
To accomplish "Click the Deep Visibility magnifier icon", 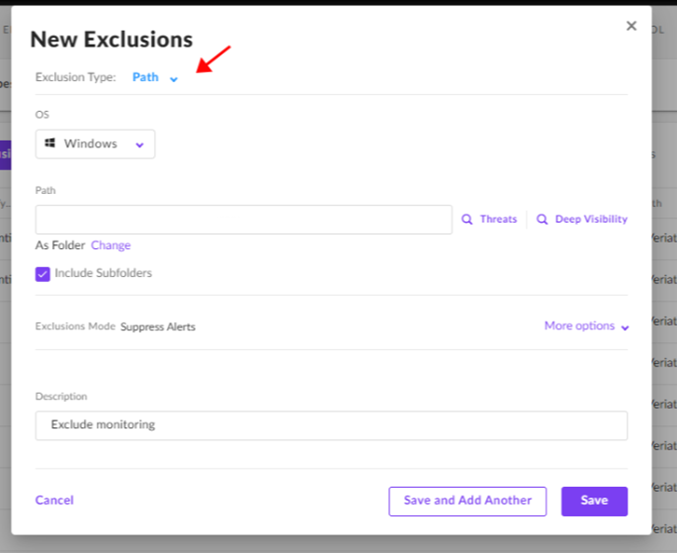I will (x=542, y=219).
